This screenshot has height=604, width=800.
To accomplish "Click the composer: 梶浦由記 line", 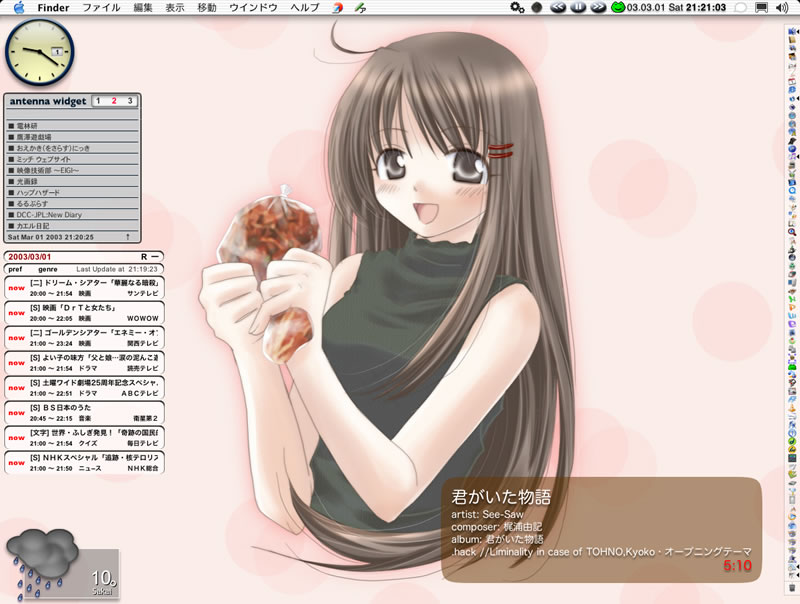I will point(496,527).
